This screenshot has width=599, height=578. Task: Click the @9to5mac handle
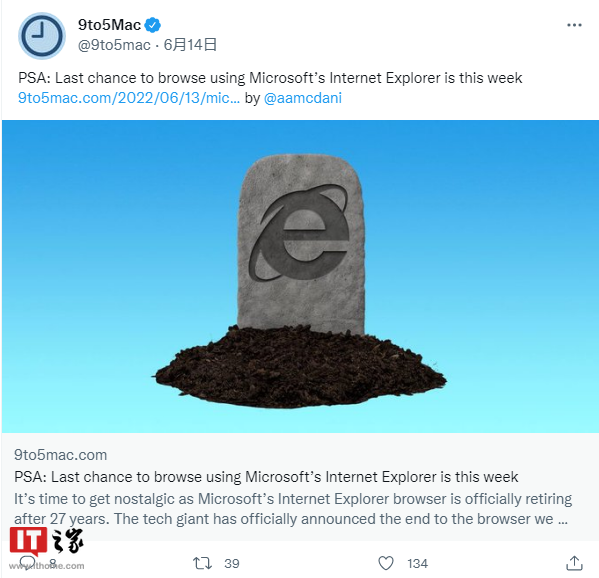(114, 45)
